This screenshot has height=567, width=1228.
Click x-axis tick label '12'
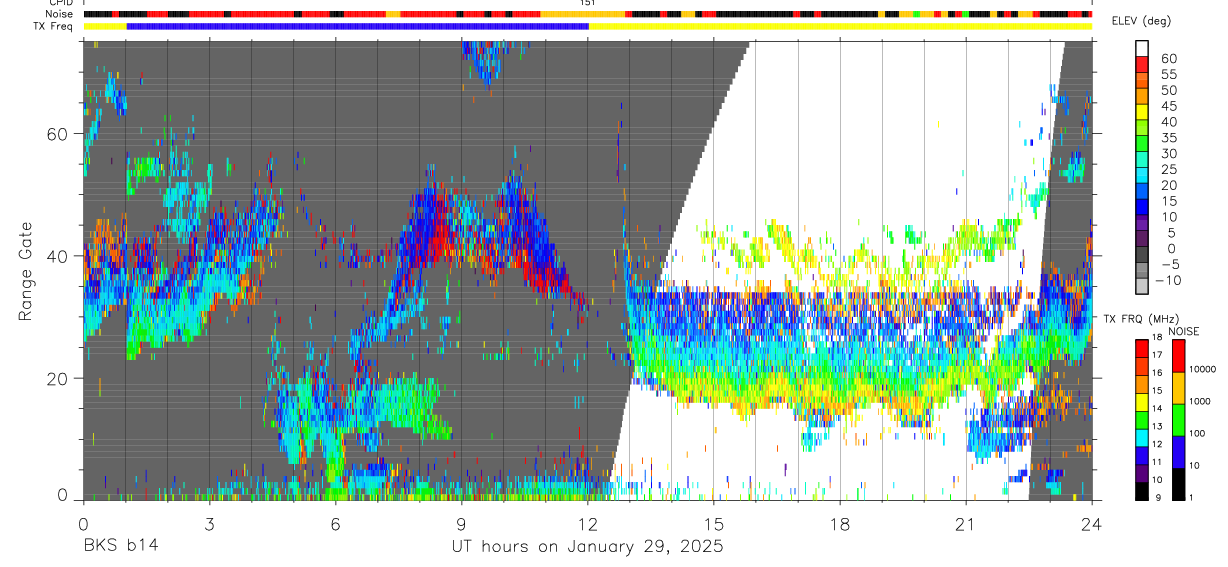(587, 523)
